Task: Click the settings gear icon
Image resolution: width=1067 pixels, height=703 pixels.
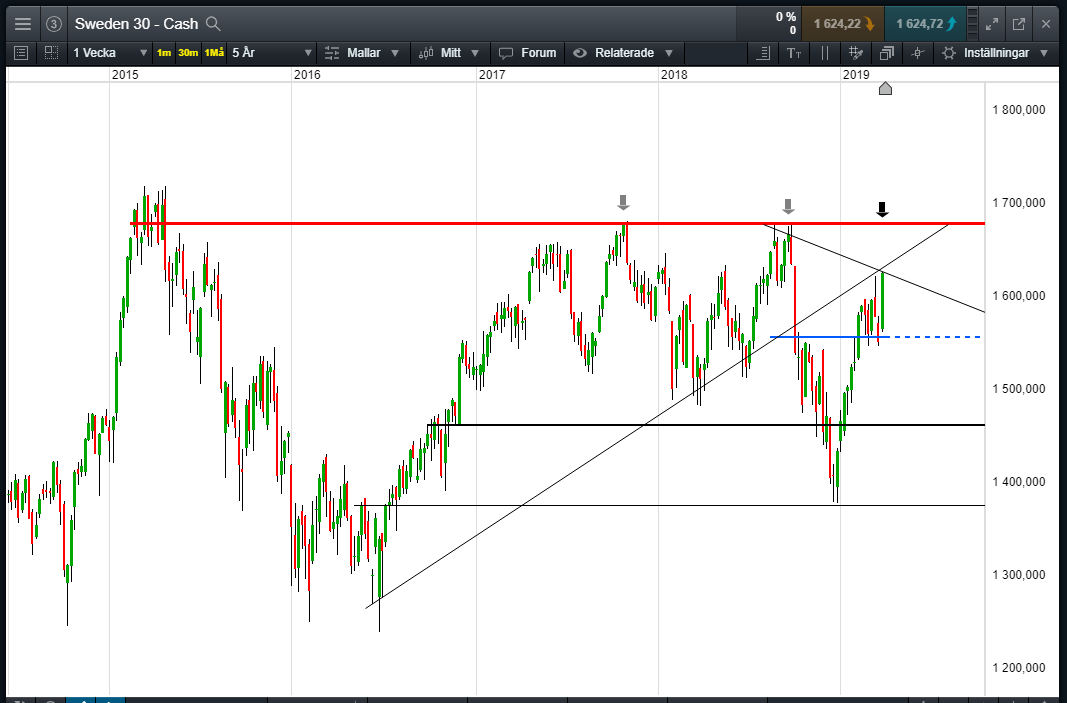Action: coord(949,52)
